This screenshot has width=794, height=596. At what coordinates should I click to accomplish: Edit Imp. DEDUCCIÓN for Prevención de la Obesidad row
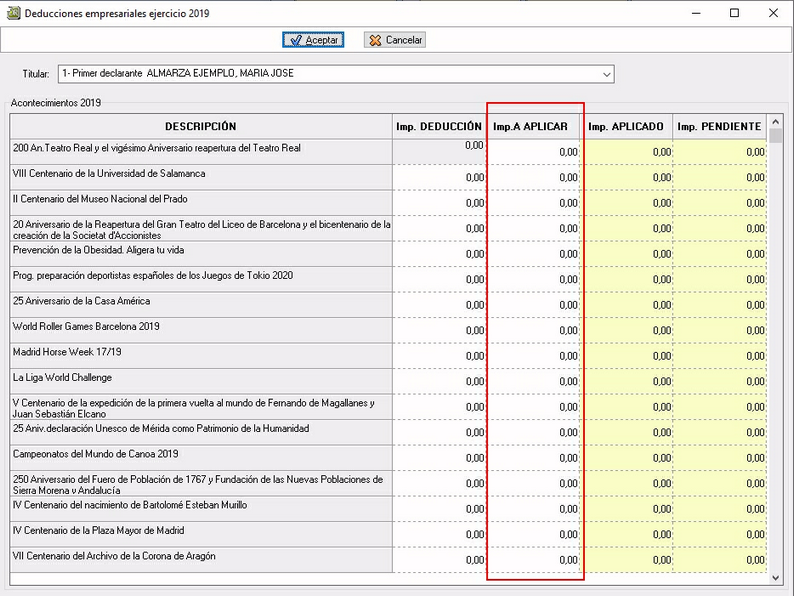click(x=439, y=254)
